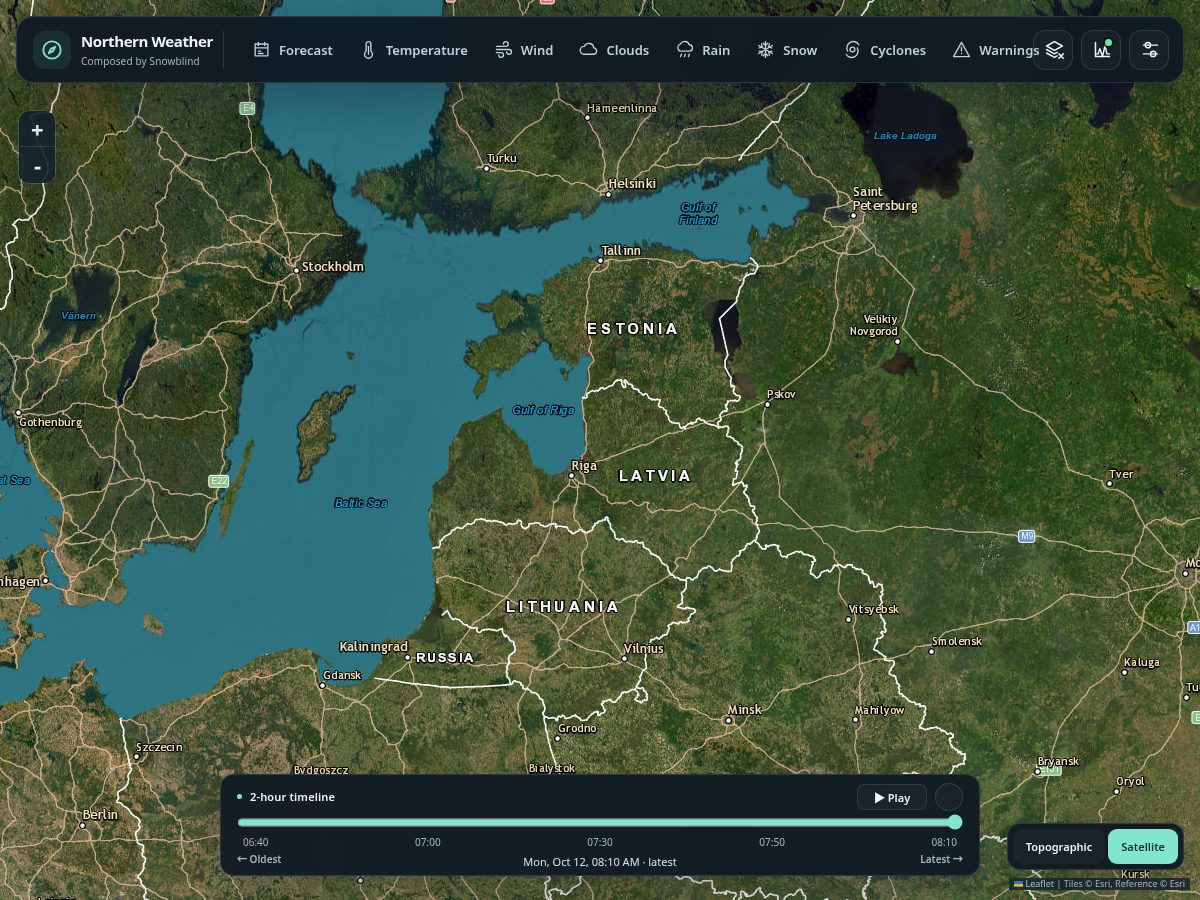1200x900 pixels.
Task: Start timeline playback with Play
Action: [x=892, y=797]
